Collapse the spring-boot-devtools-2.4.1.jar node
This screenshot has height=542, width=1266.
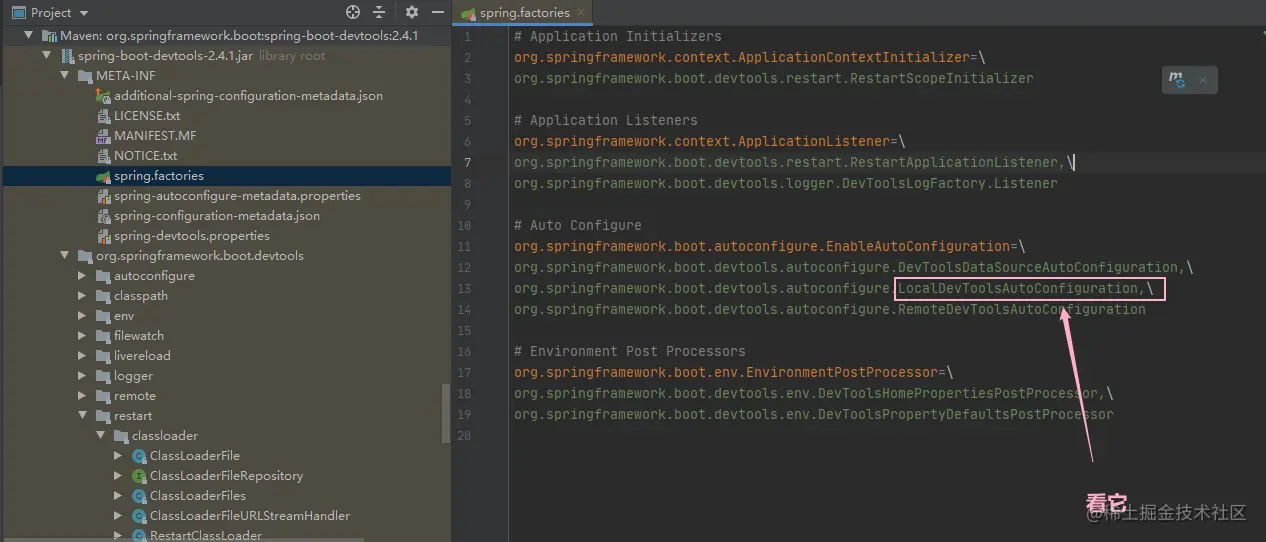click(47, 56)
